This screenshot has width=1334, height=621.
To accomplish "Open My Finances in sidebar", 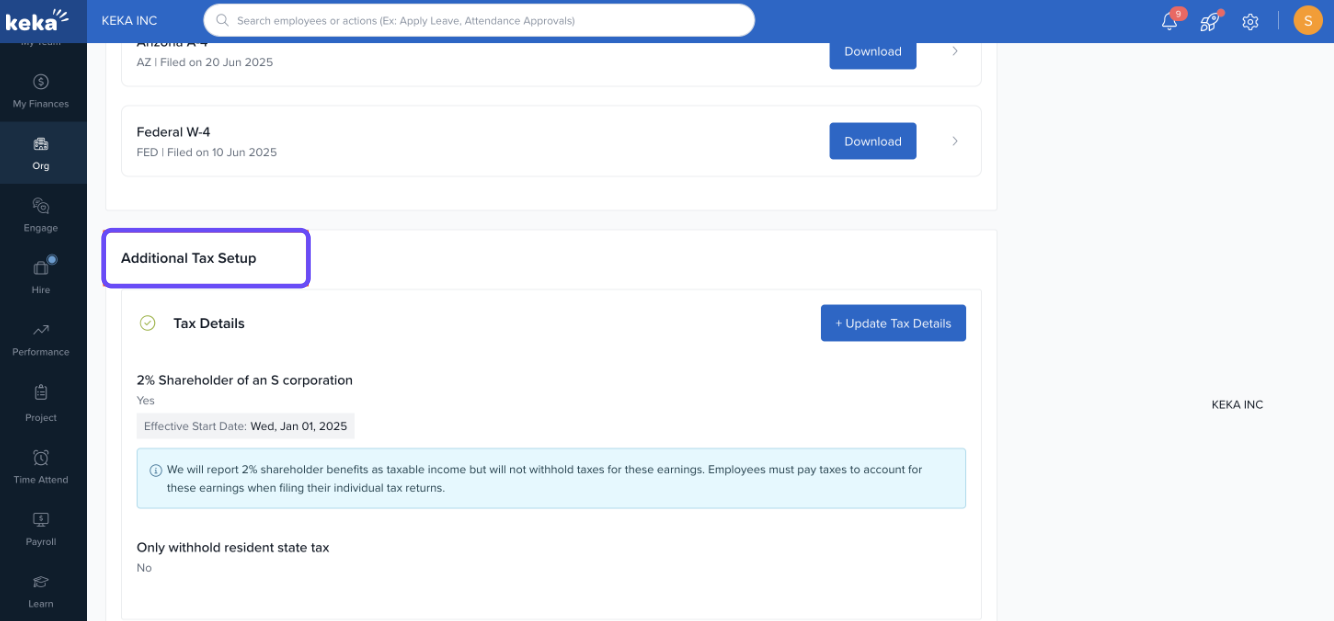I will [x=41, y=91].
